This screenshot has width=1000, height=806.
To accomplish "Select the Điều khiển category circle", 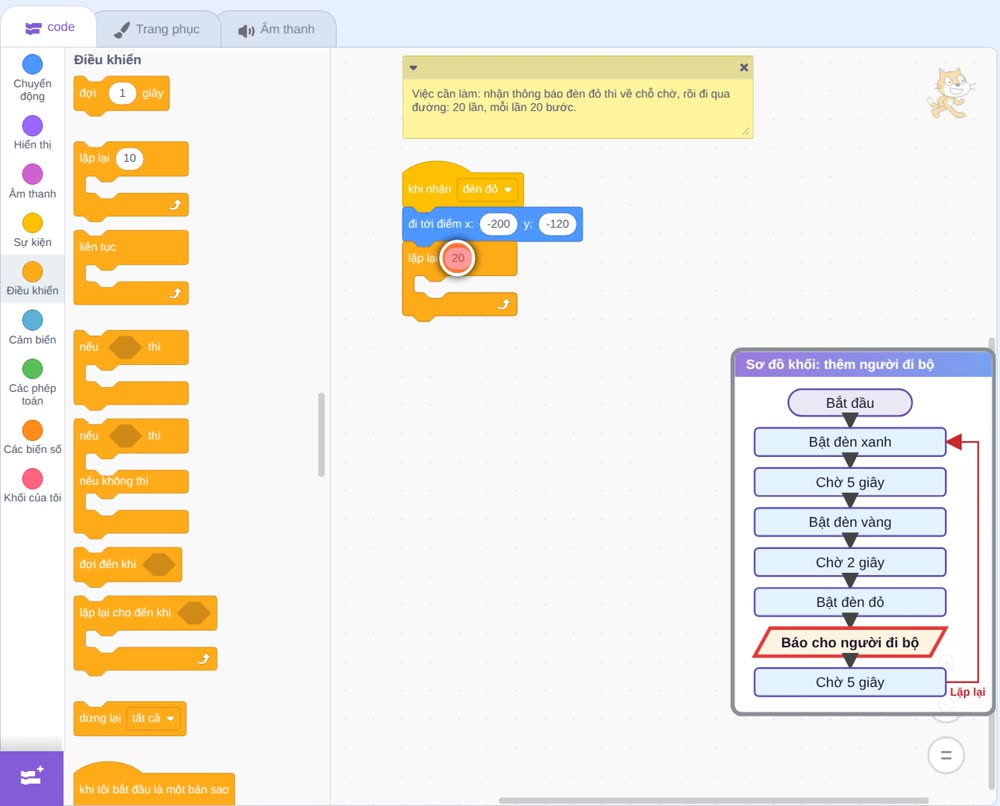I will 32,272.
